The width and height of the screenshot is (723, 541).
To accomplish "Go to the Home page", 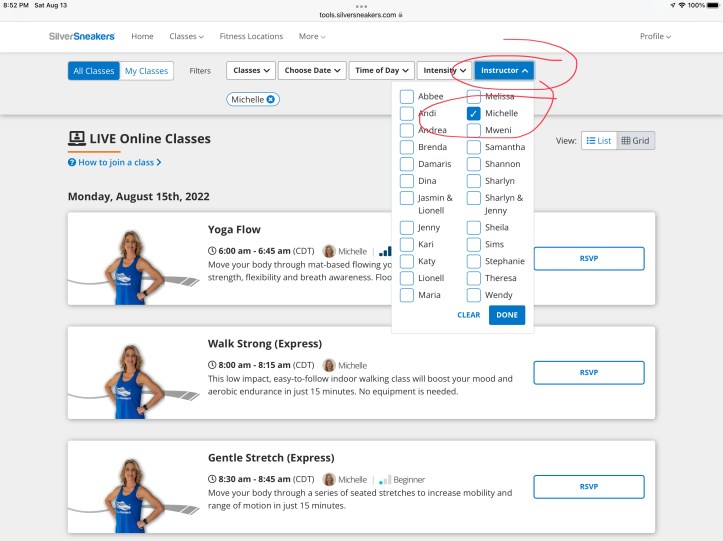I will pyautogui.click(x=142, y=36).
